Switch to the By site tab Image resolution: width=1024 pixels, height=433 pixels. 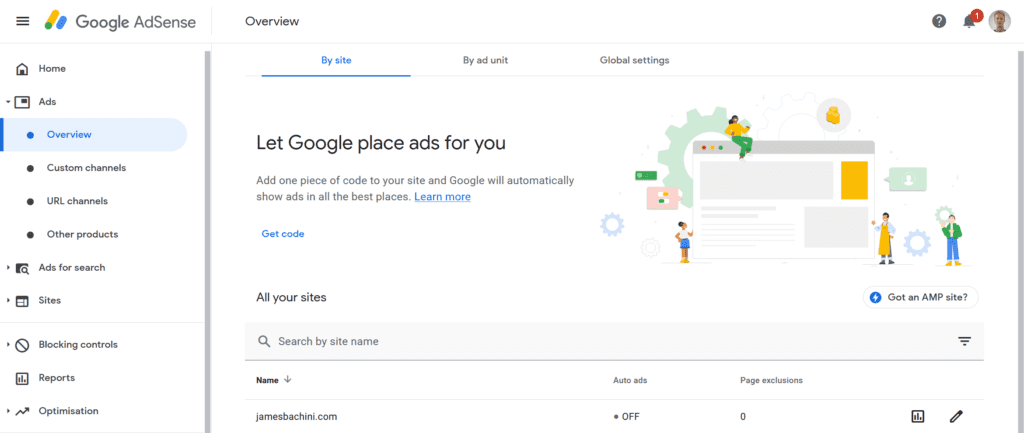[336, 60]
